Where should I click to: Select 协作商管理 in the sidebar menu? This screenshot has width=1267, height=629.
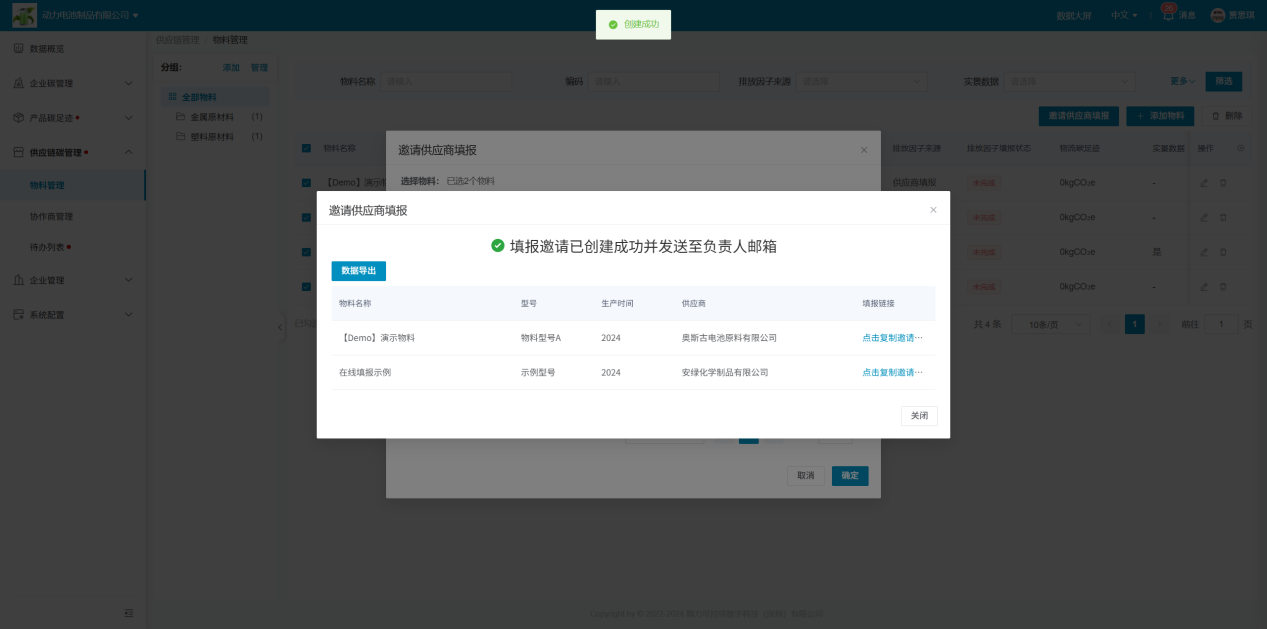51,216
